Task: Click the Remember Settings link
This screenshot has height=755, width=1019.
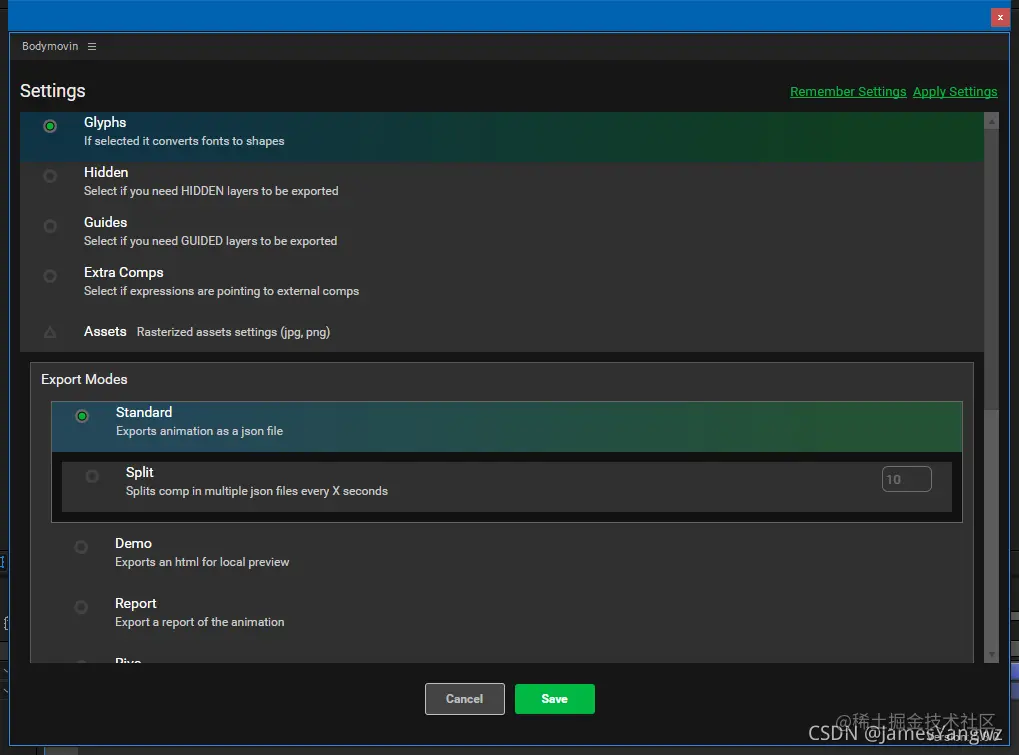Action: tap(848, 92)
